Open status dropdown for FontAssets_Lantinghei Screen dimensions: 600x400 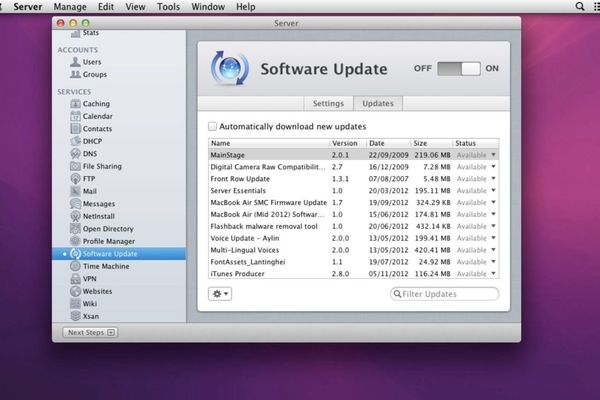click(x=493, y=262)
